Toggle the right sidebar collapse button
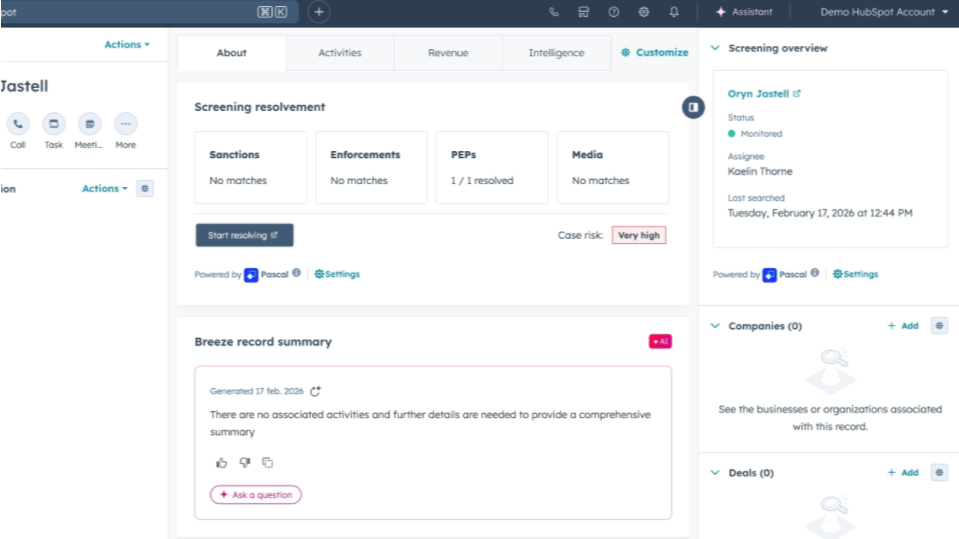This screenshot has width=959, height=539. pos(693,107)
